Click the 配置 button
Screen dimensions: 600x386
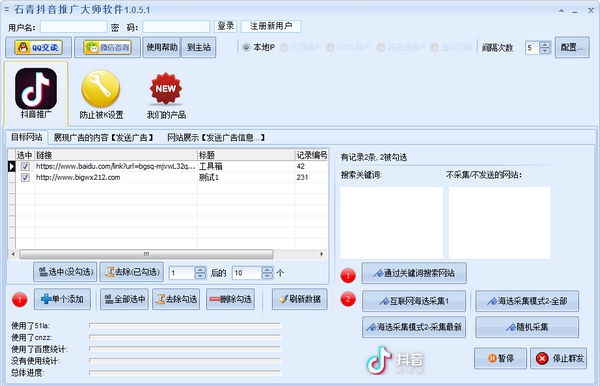[x=572, y=47]
